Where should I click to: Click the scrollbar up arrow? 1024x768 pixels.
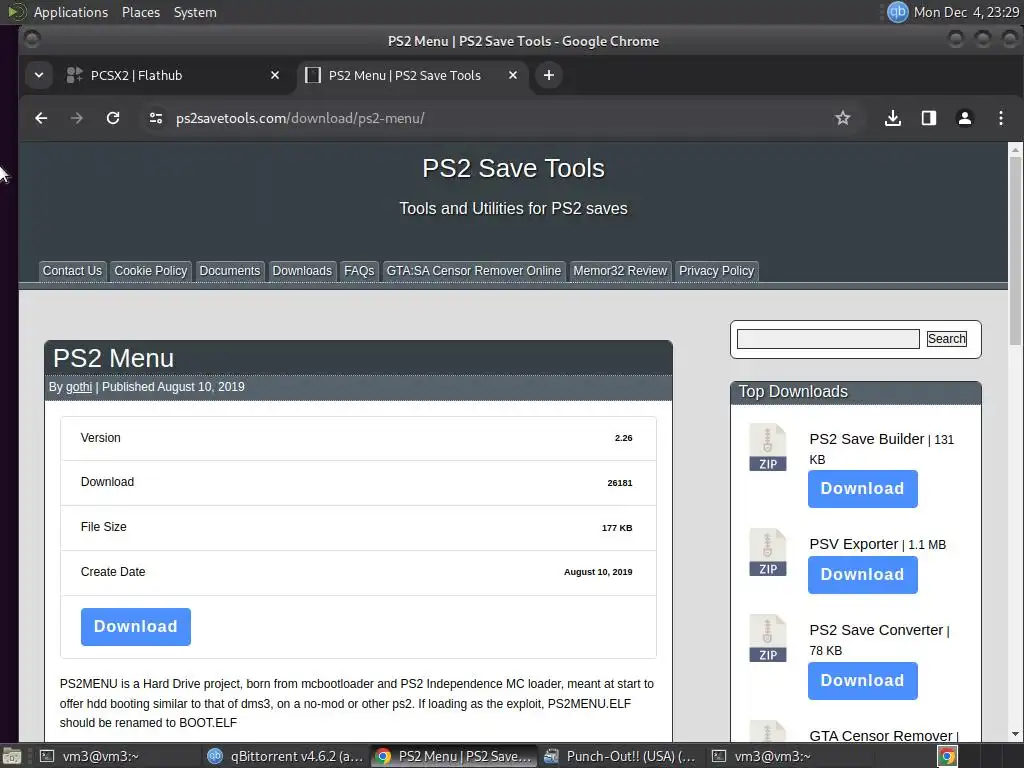pos(1015,150)
